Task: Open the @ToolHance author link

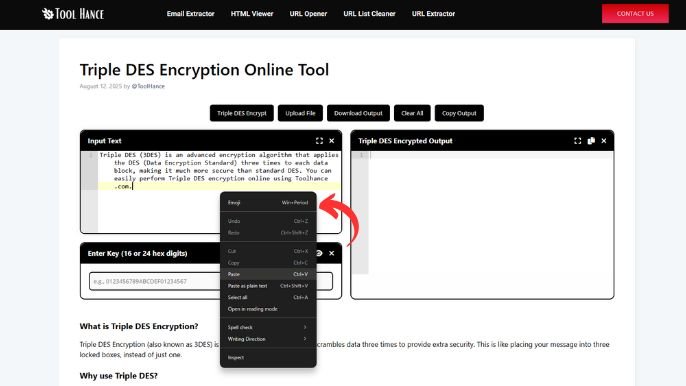Action: coord(148,86)
